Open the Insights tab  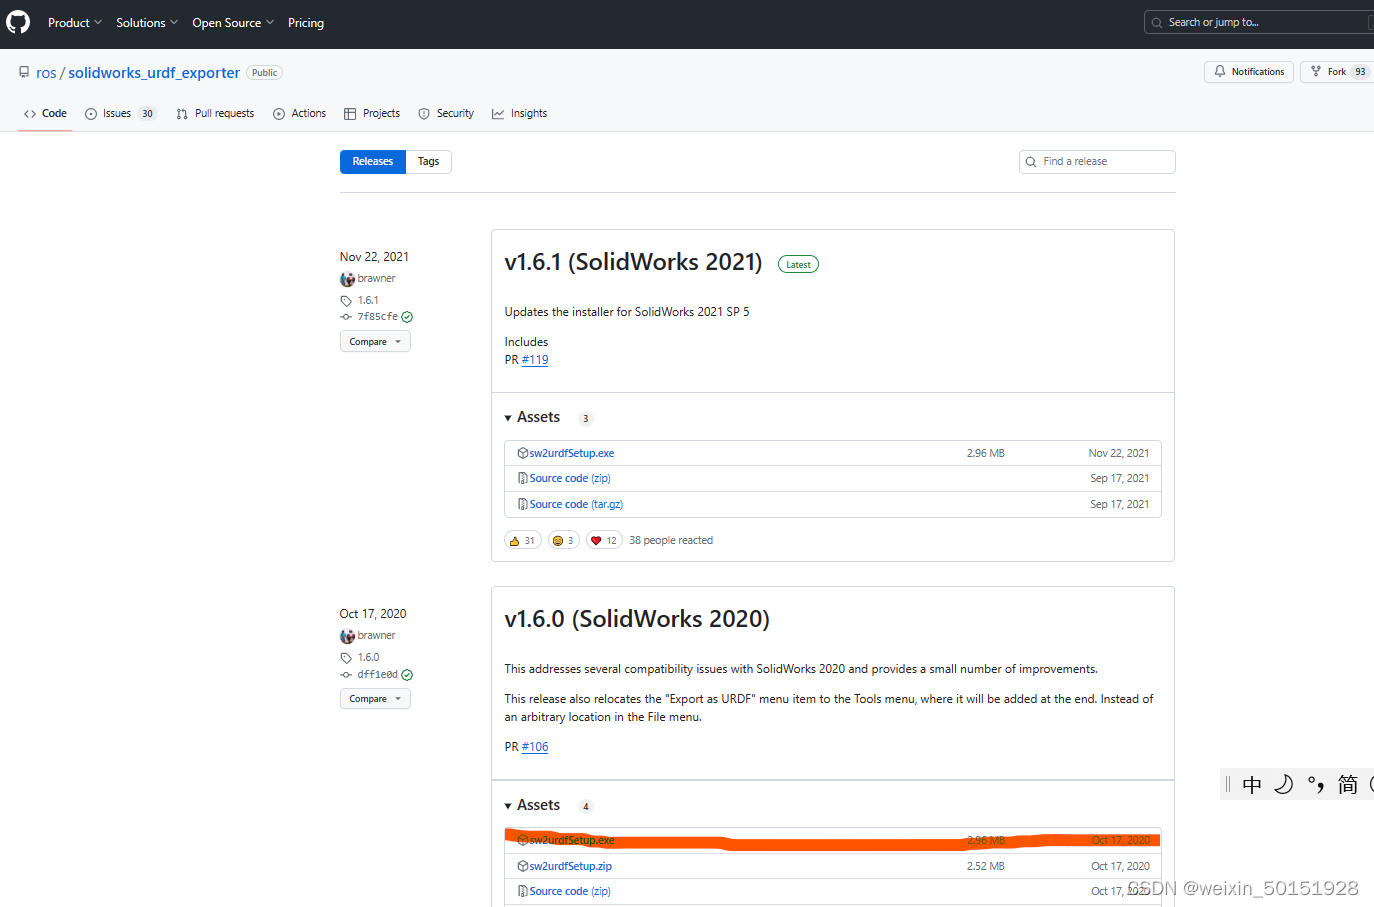tap(520, 114)
